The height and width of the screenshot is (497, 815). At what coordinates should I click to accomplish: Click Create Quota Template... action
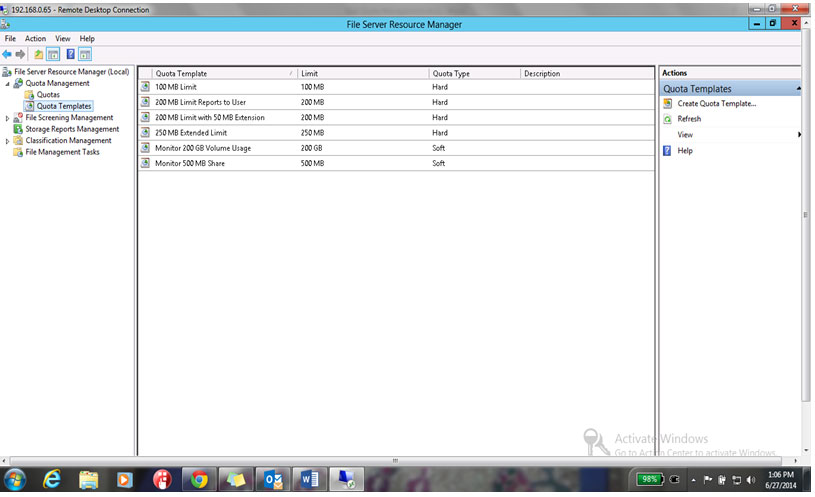click(716, 103)
